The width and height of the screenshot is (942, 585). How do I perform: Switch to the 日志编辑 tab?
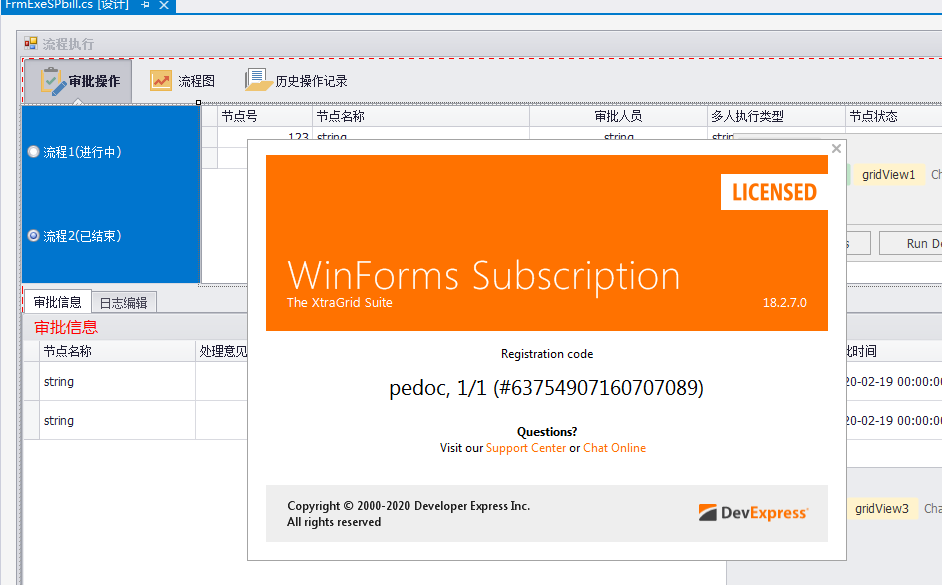123,302
